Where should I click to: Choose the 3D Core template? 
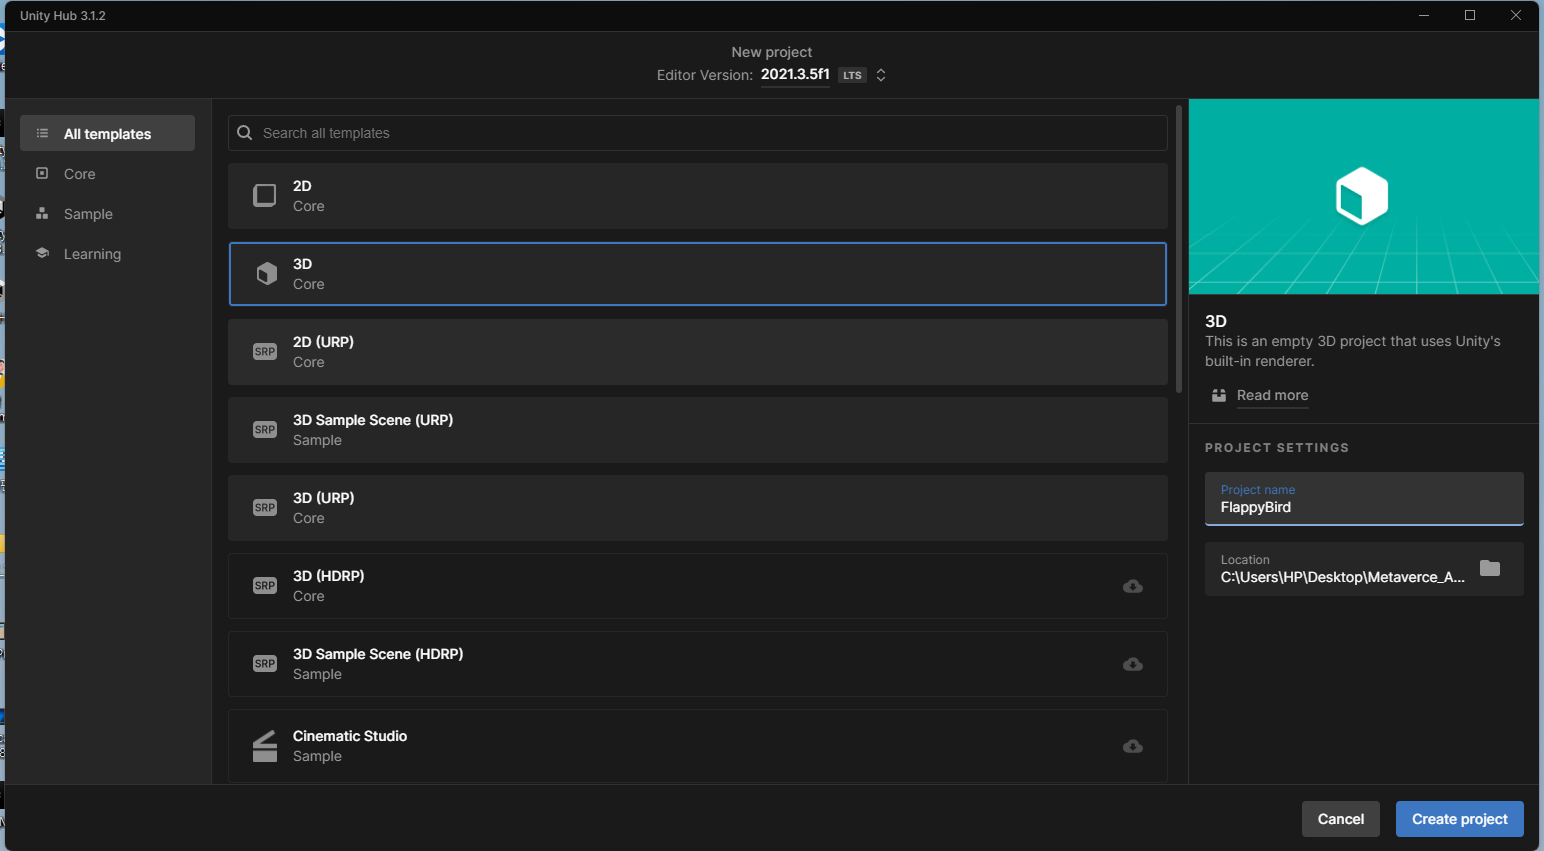[698, 274]
